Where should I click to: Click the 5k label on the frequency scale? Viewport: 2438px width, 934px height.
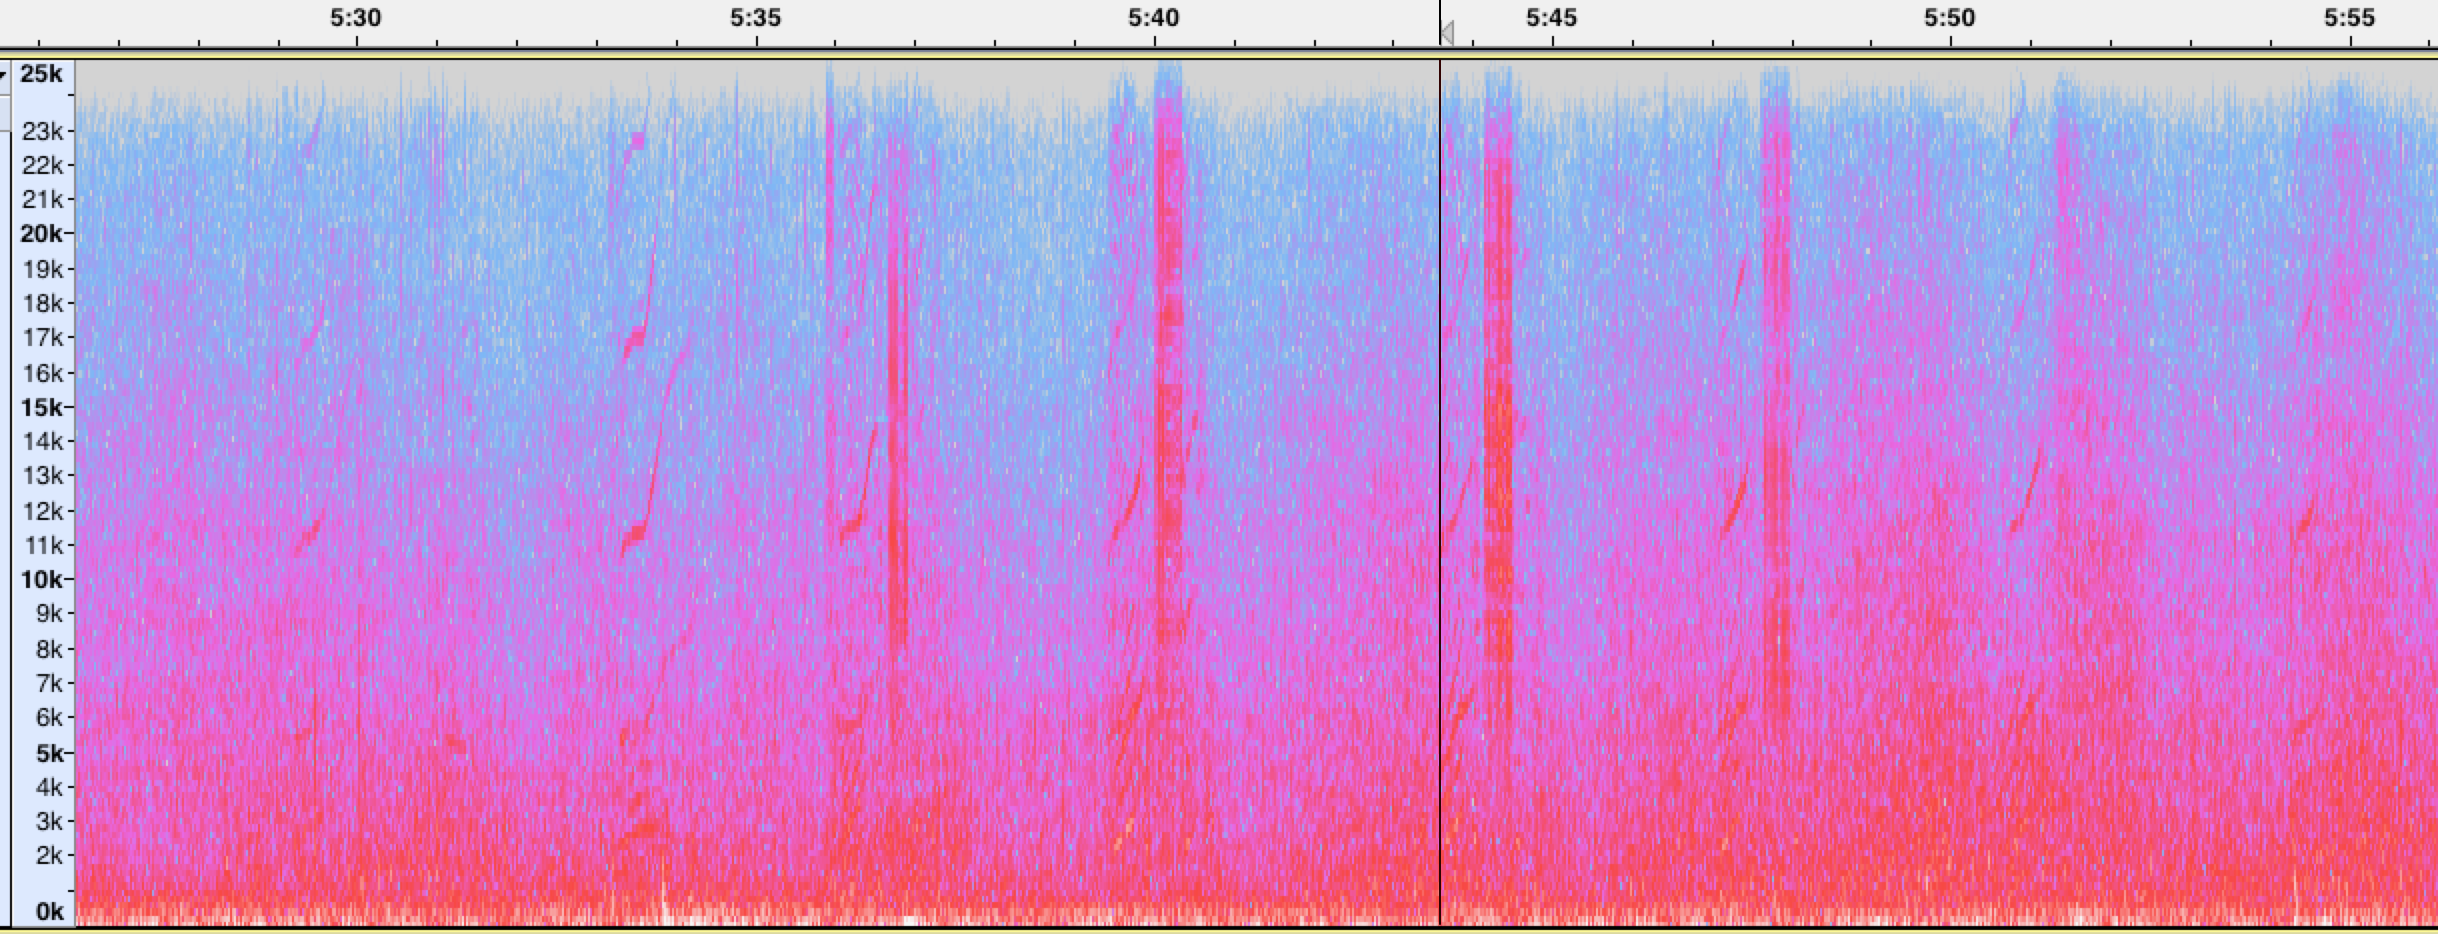click(47, 753)
